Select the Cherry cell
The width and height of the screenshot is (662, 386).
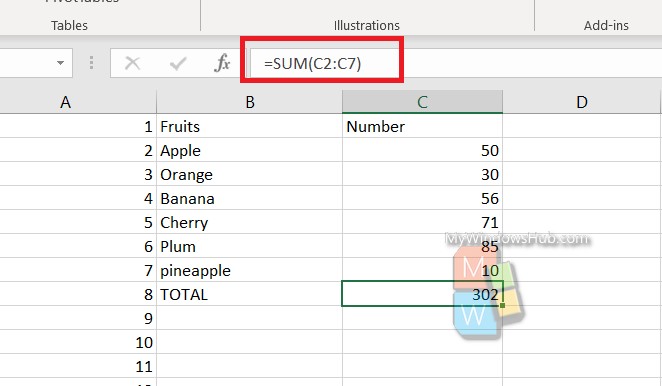250,223
